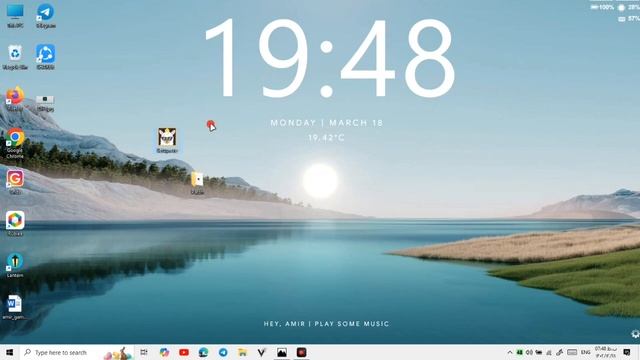Click the PLAY SOME MUSIC widget text
This screenshot has width=640, height=360.
point(352,324)
